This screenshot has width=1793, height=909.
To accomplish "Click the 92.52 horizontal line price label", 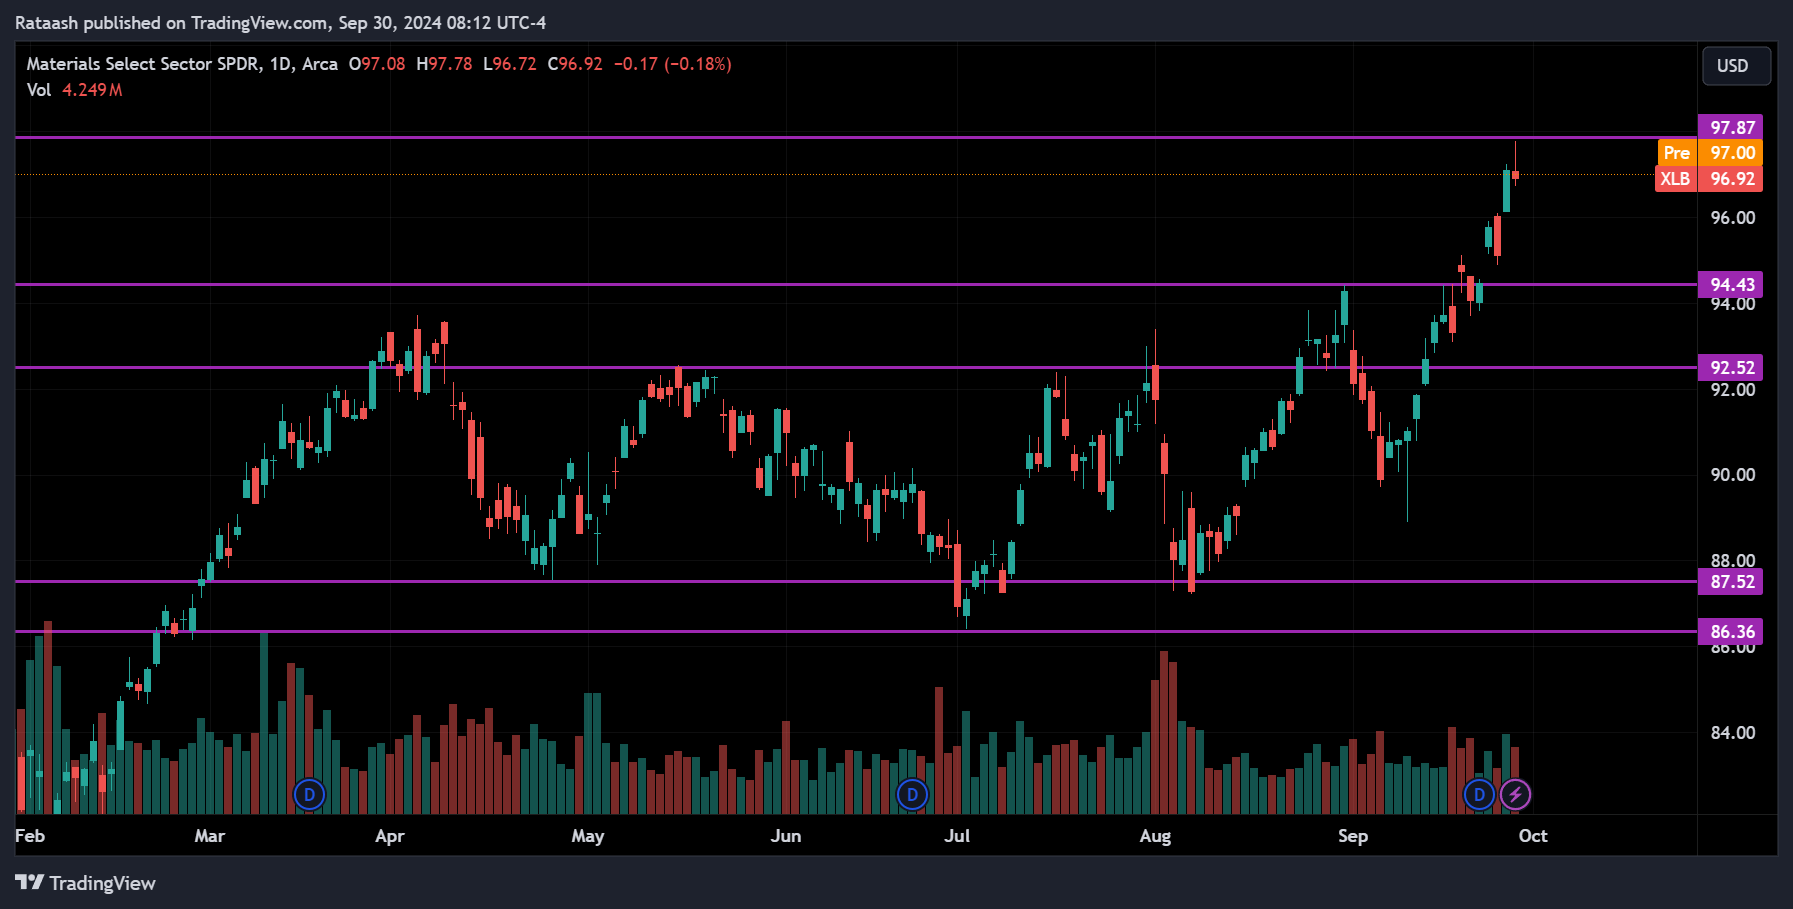I will coord(1731,367).
